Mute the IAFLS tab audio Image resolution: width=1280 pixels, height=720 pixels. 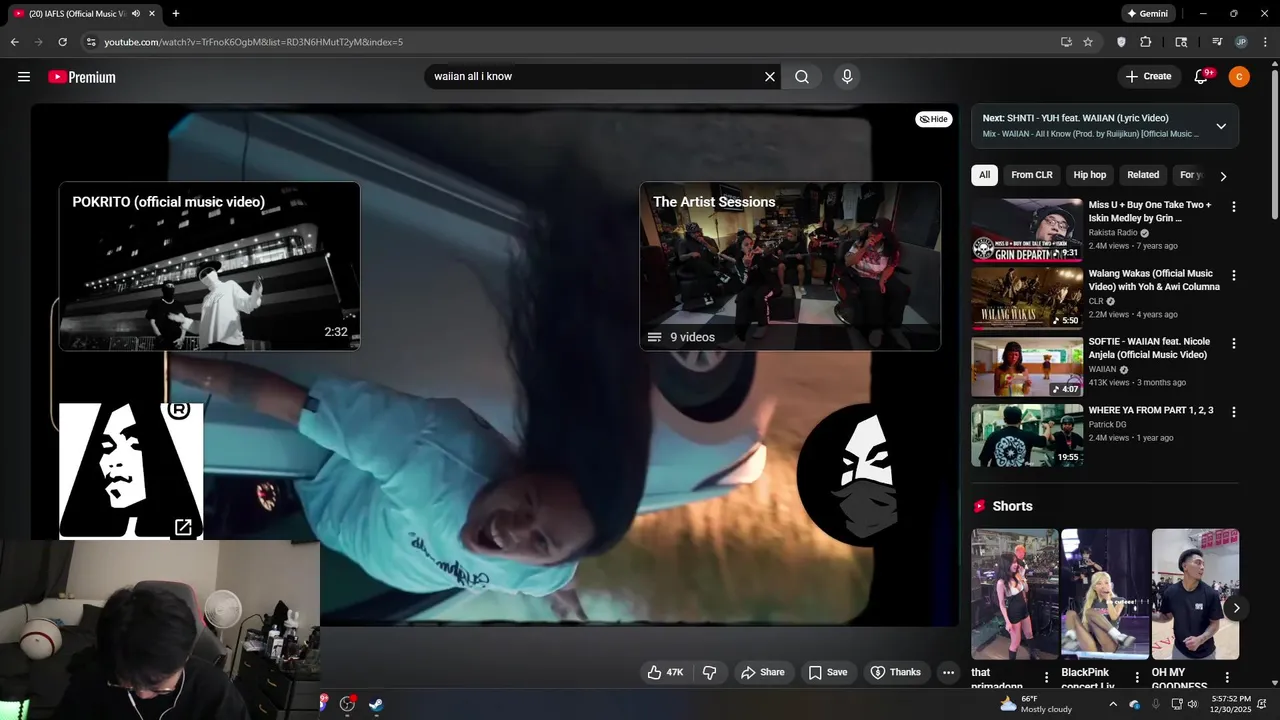[136, 14]
